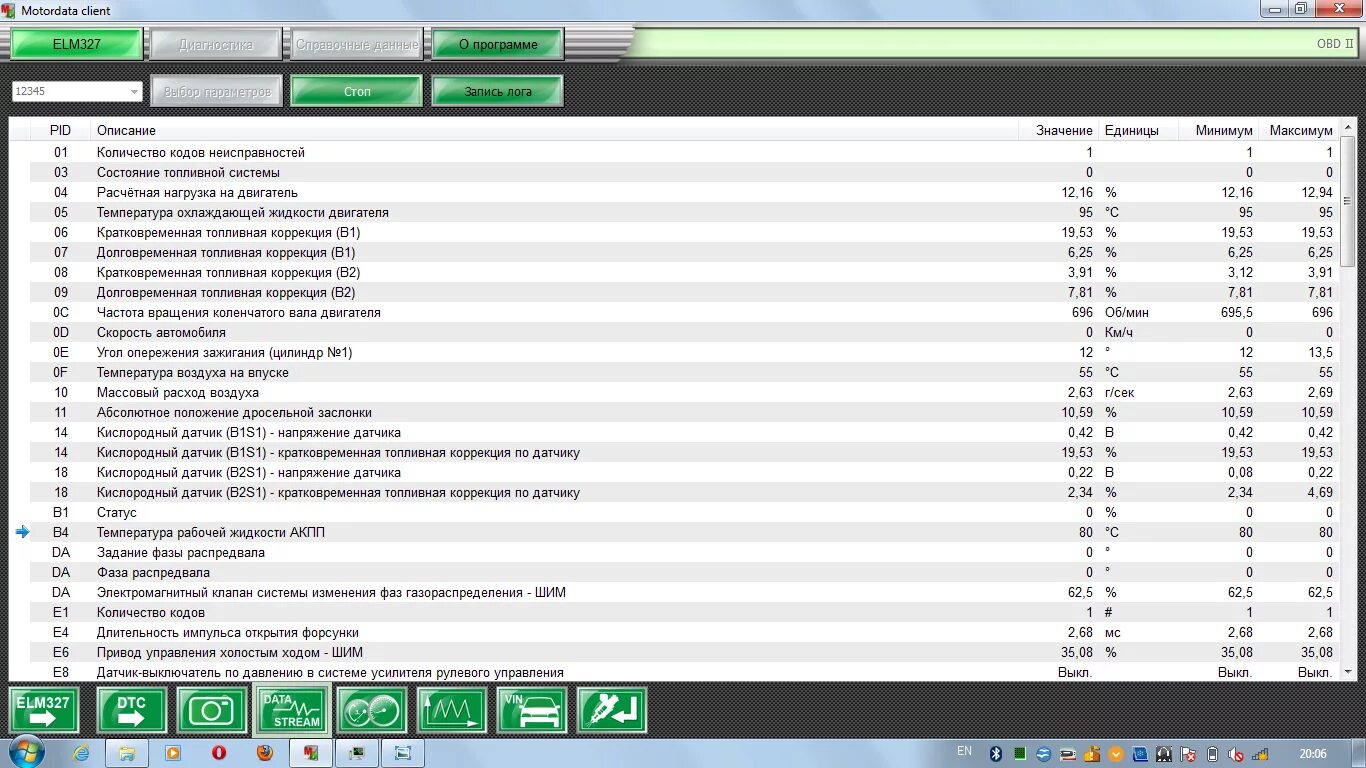Click the Стоп button
The height and width of the screenshot is (768, 1366).
click(x=357, y=91)
